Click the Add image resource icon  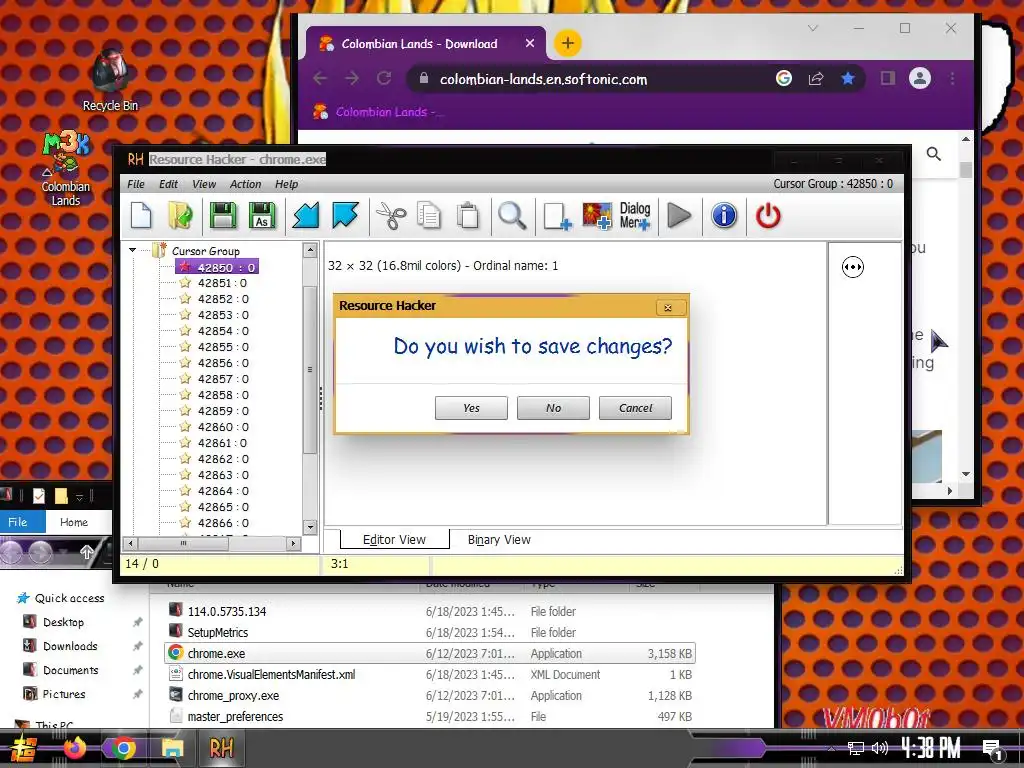pos(597,216)
